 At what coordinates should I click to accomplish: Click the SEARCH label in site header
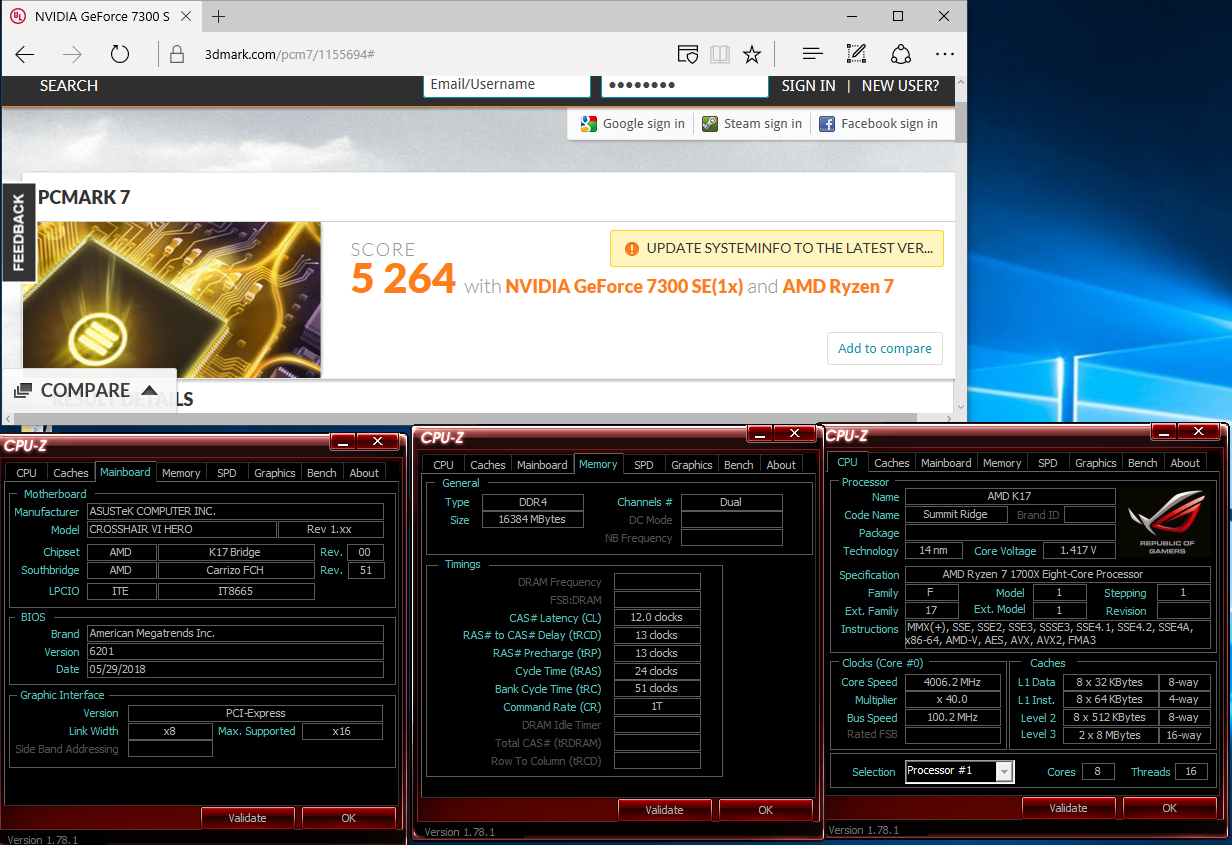tap(69, 86)
